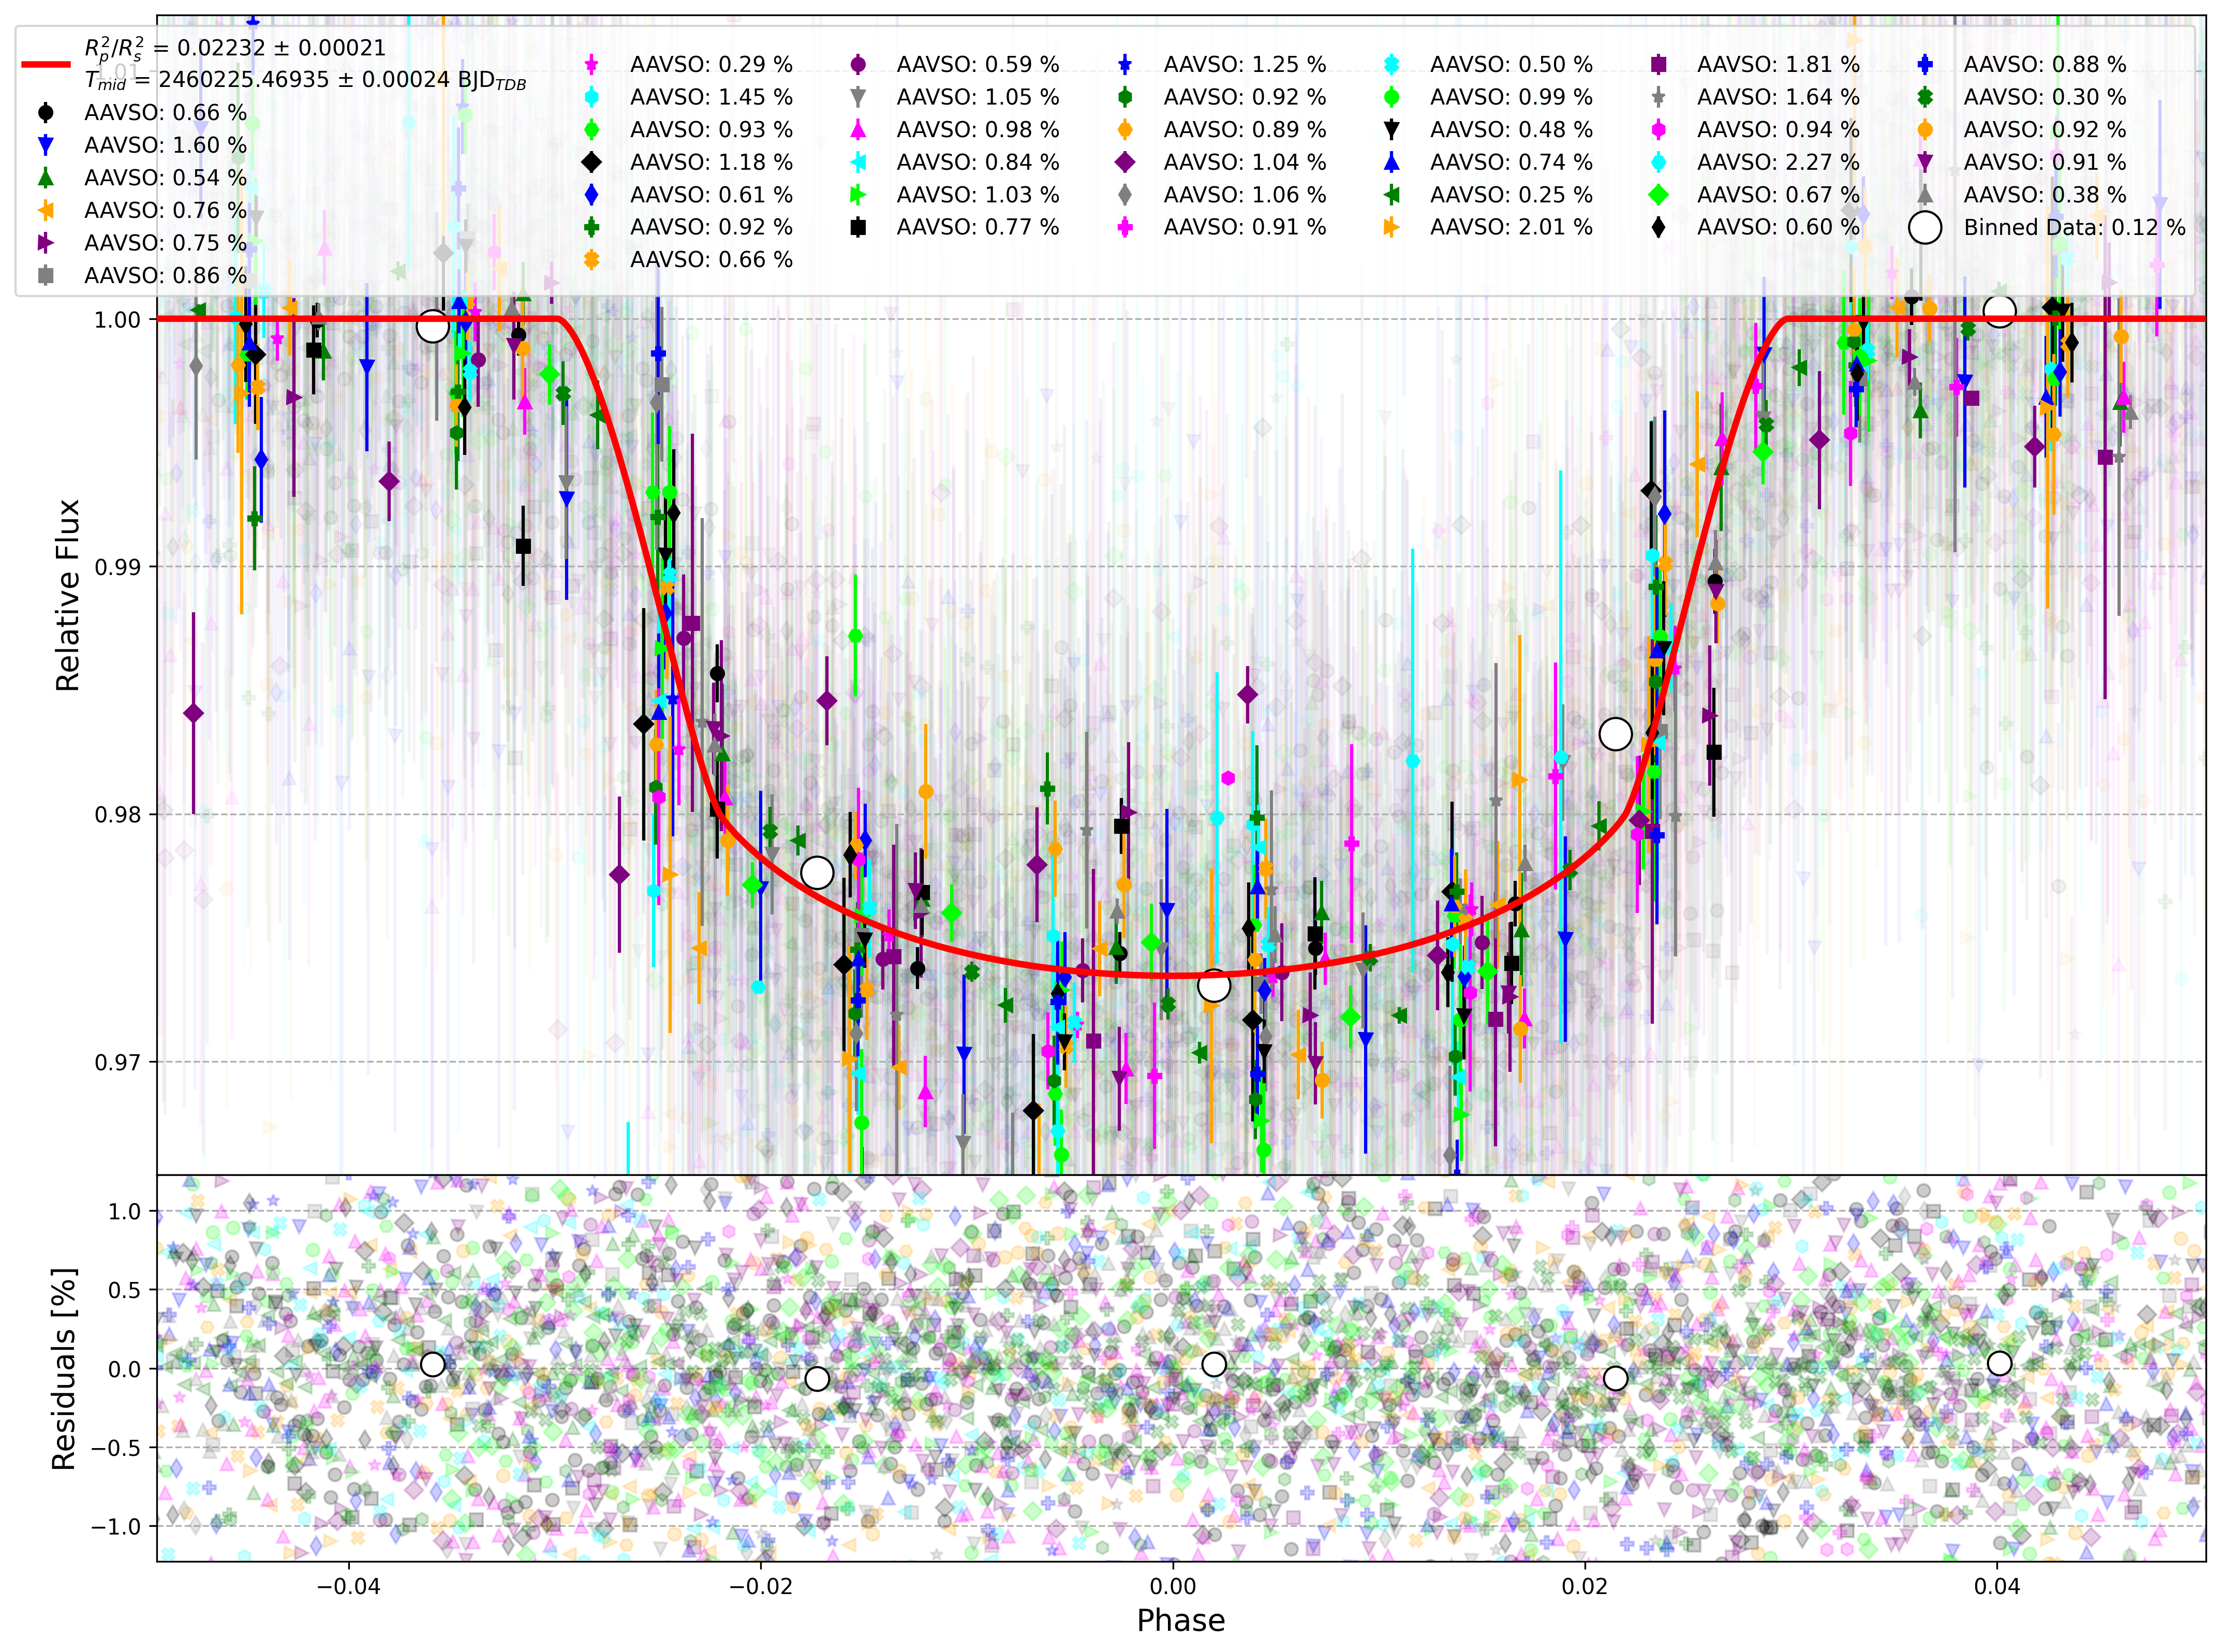This screenshot has width=2221, height=1652.
Task: Click the black diamond marker beside AAVSO: 1.18 %
Action: (x=592, y=162)
